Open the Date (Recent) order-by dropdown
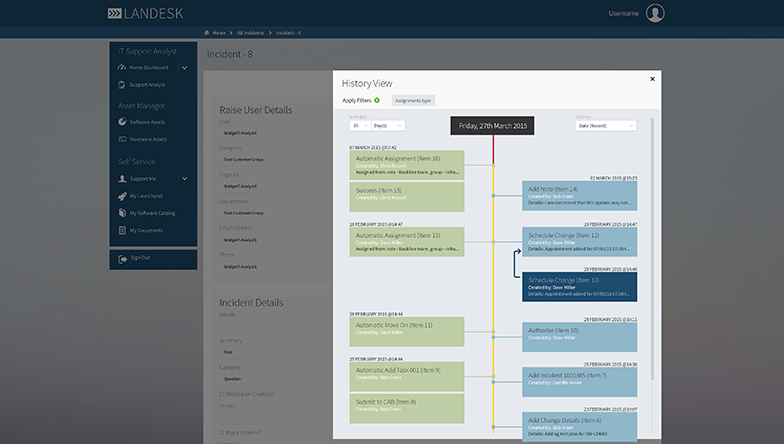Image resolution: width=784 pixels, height=444 pixels. (x=605, y=126)
